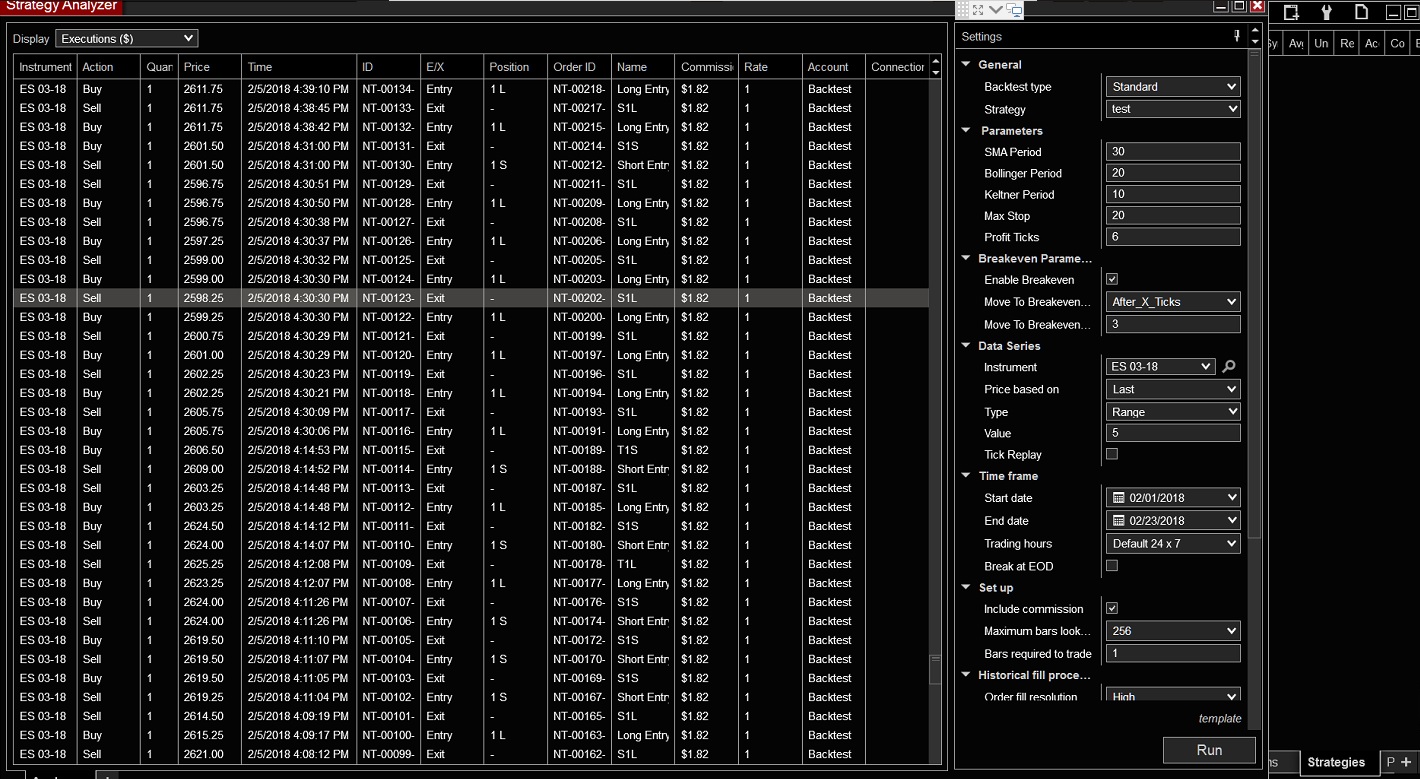This screenshot has width=1420, height=779.
Task: Sort by the Price column header
Action: (210, 67)
